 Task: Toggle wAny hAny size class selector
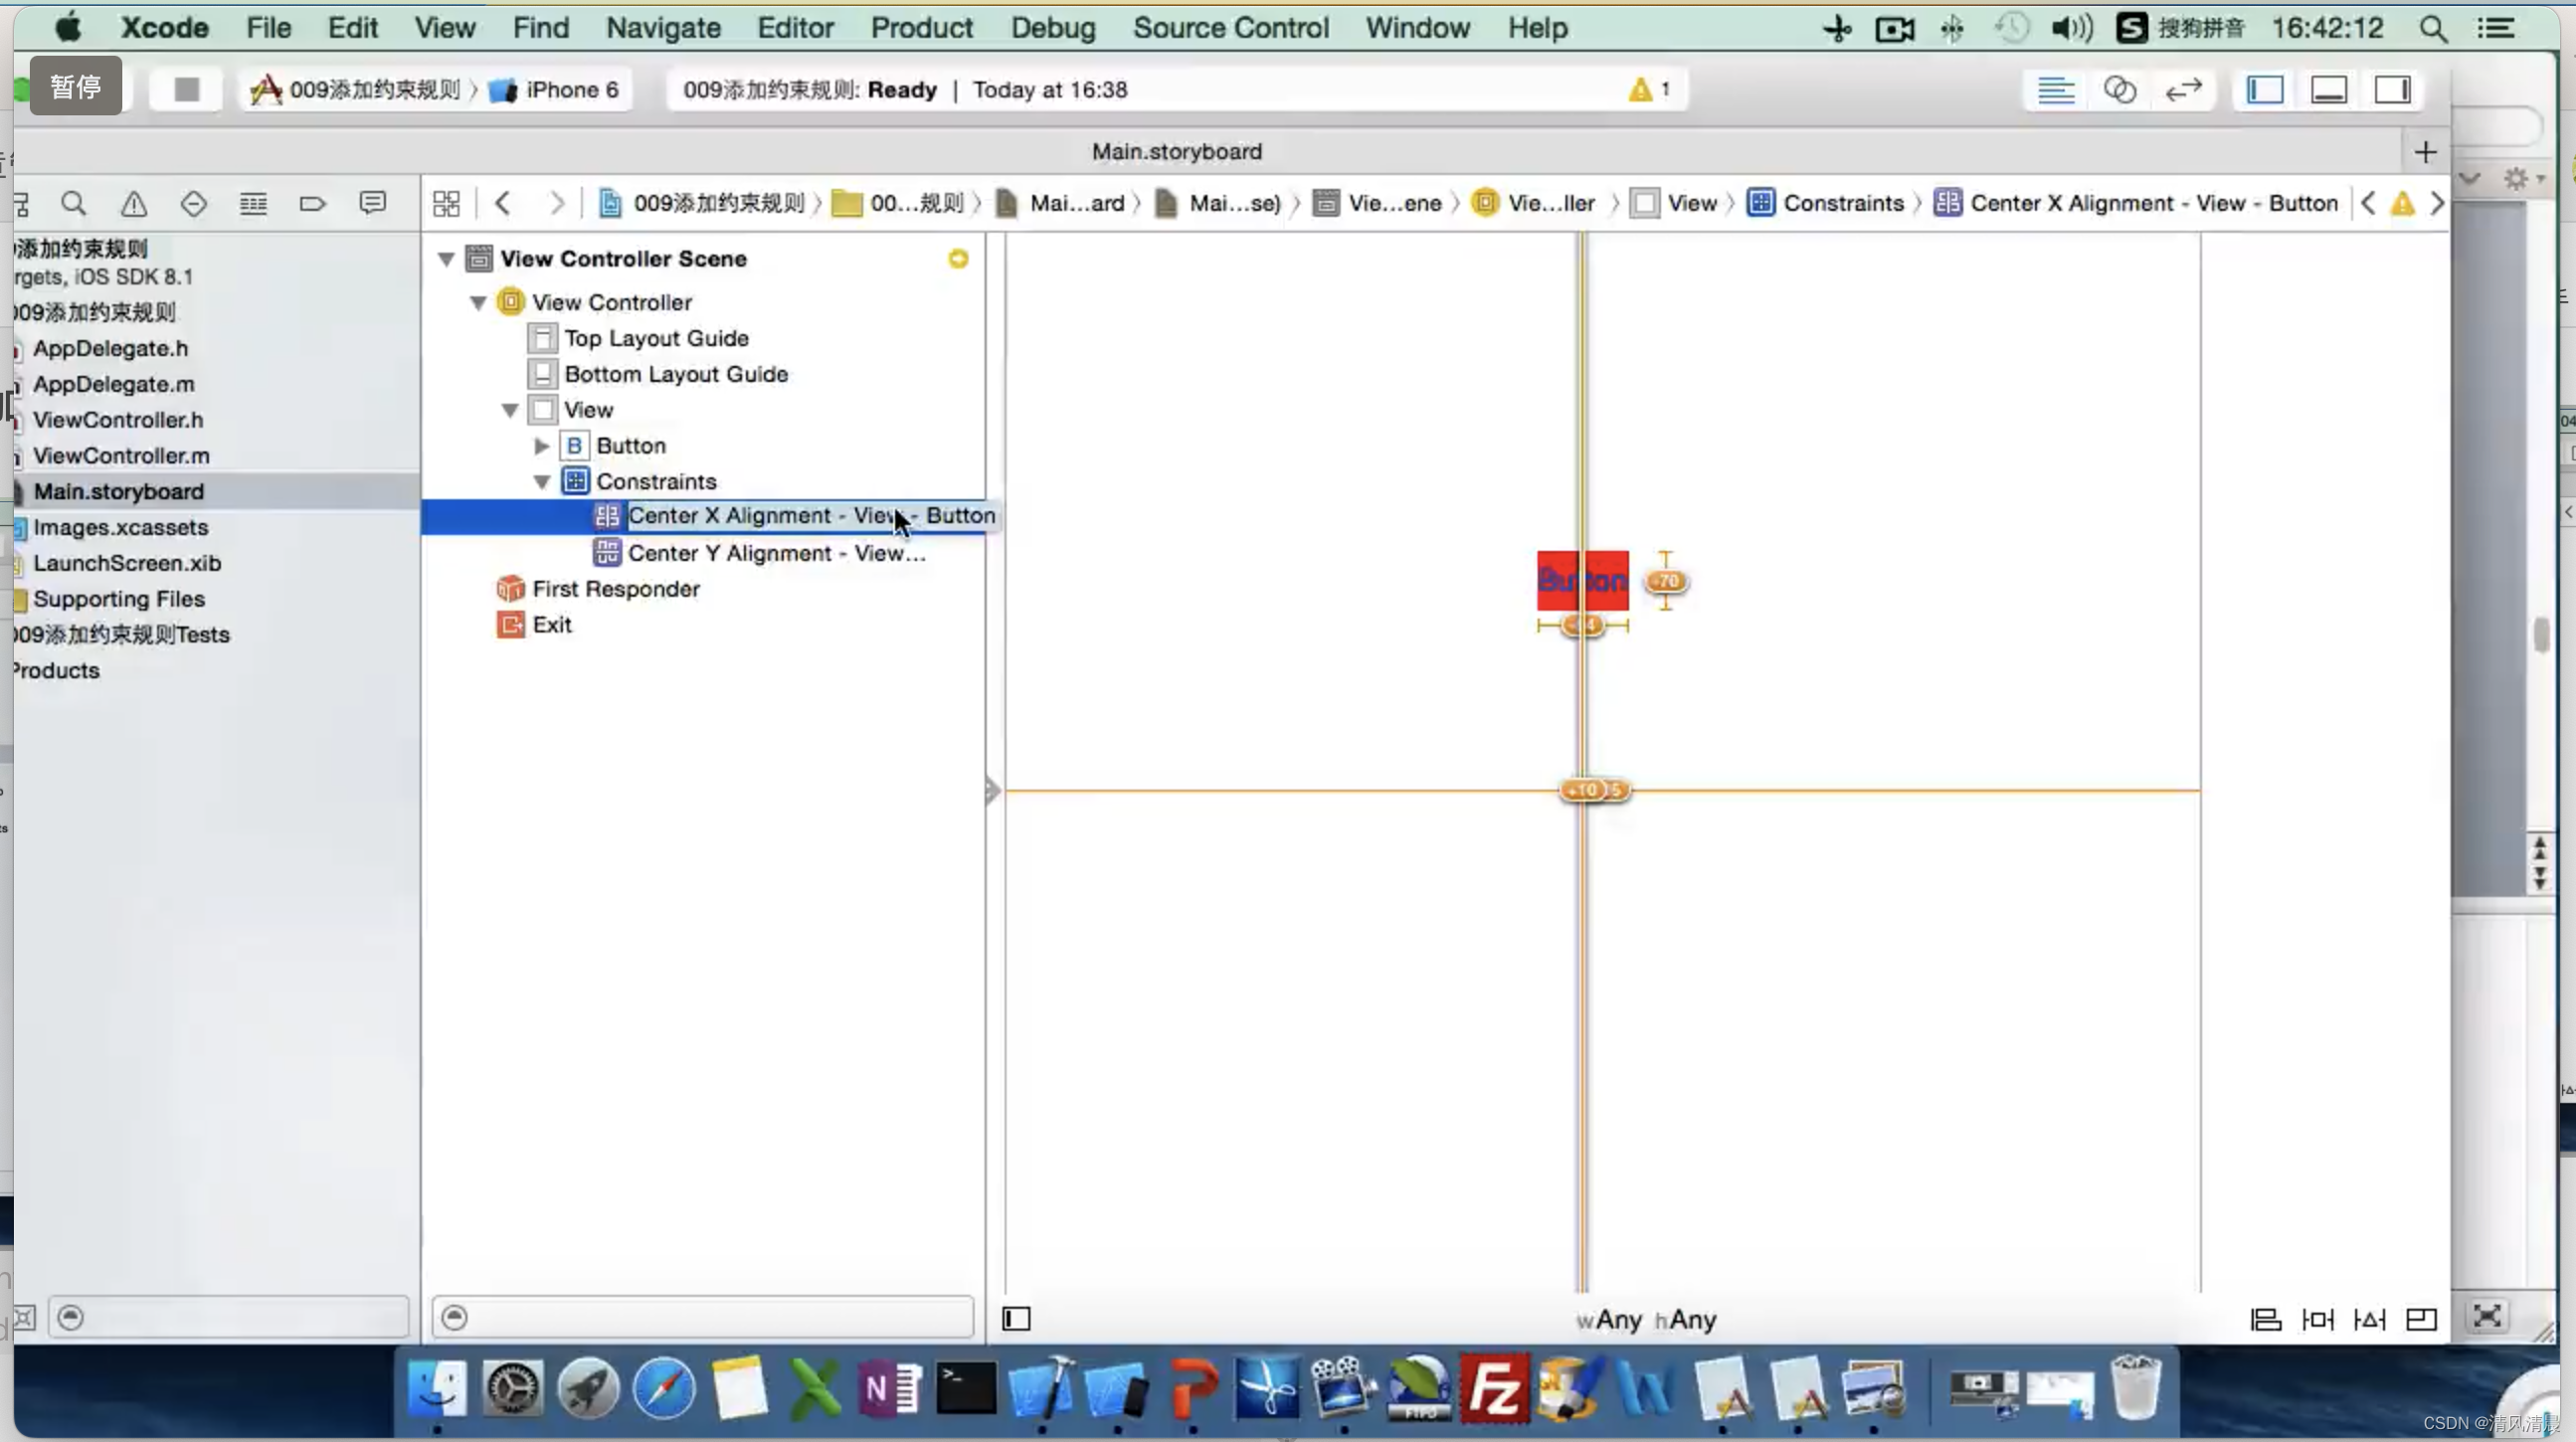1642,1318
